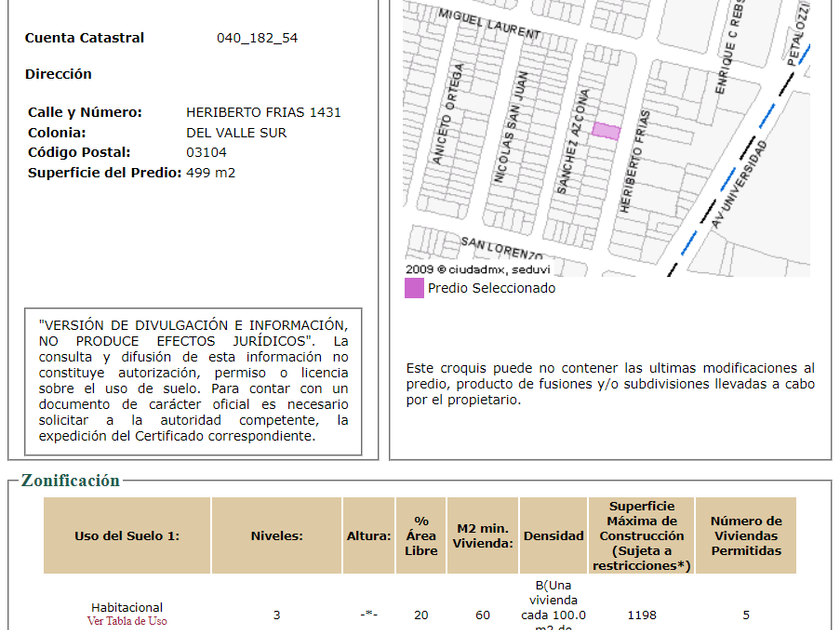Screen dimensions: 840x630
Task: Click the Uso del Suelo 1 column header
Action: [127, 536]
